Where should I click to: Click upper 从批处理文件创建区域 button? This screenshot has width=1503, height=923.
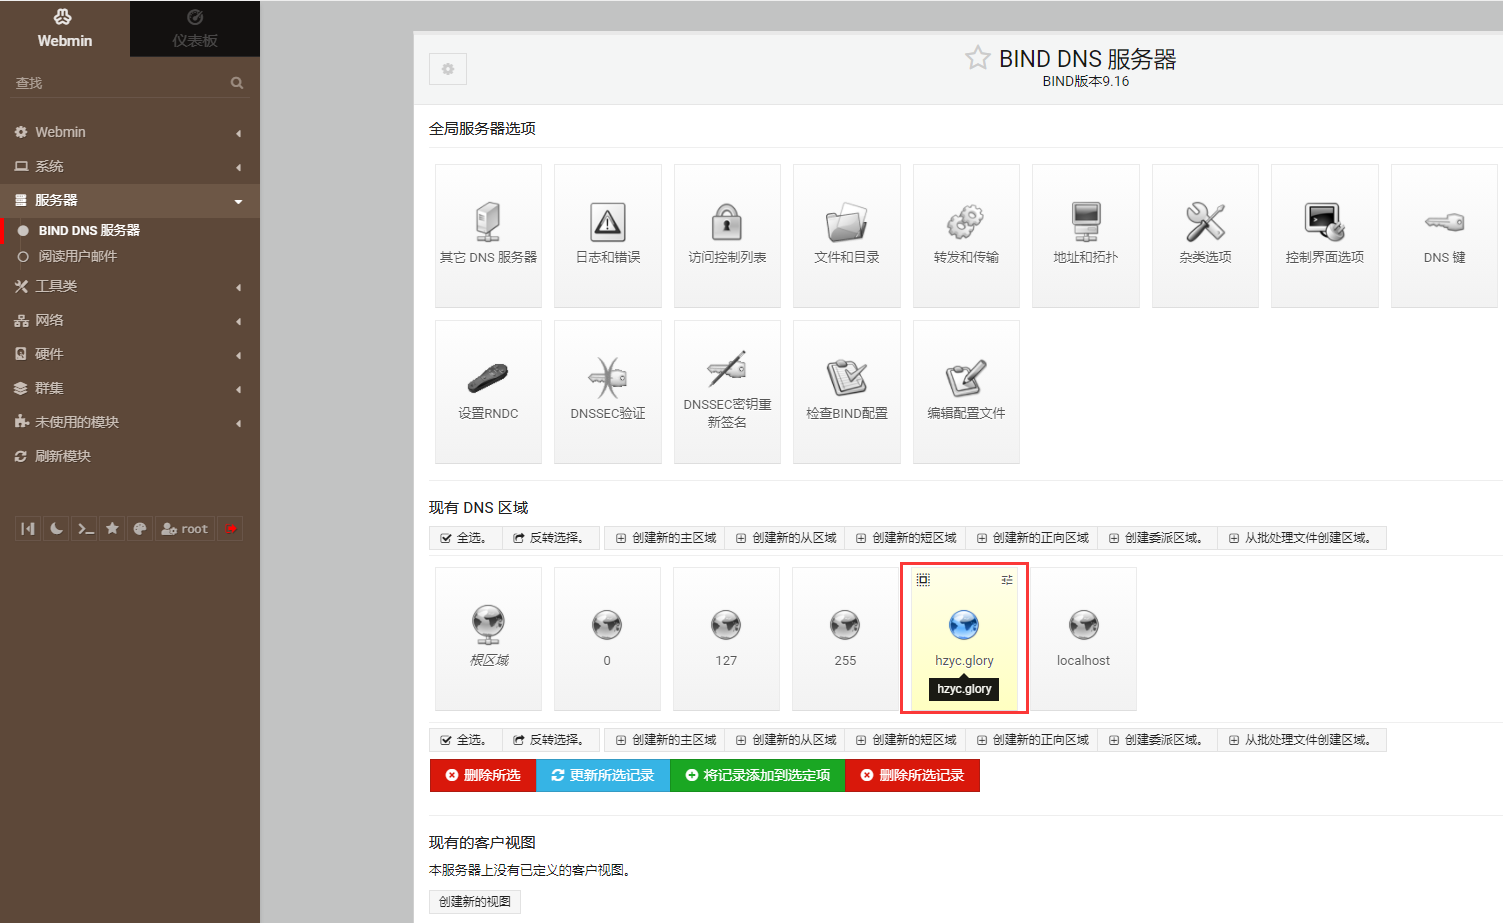tap(1302, 538)
